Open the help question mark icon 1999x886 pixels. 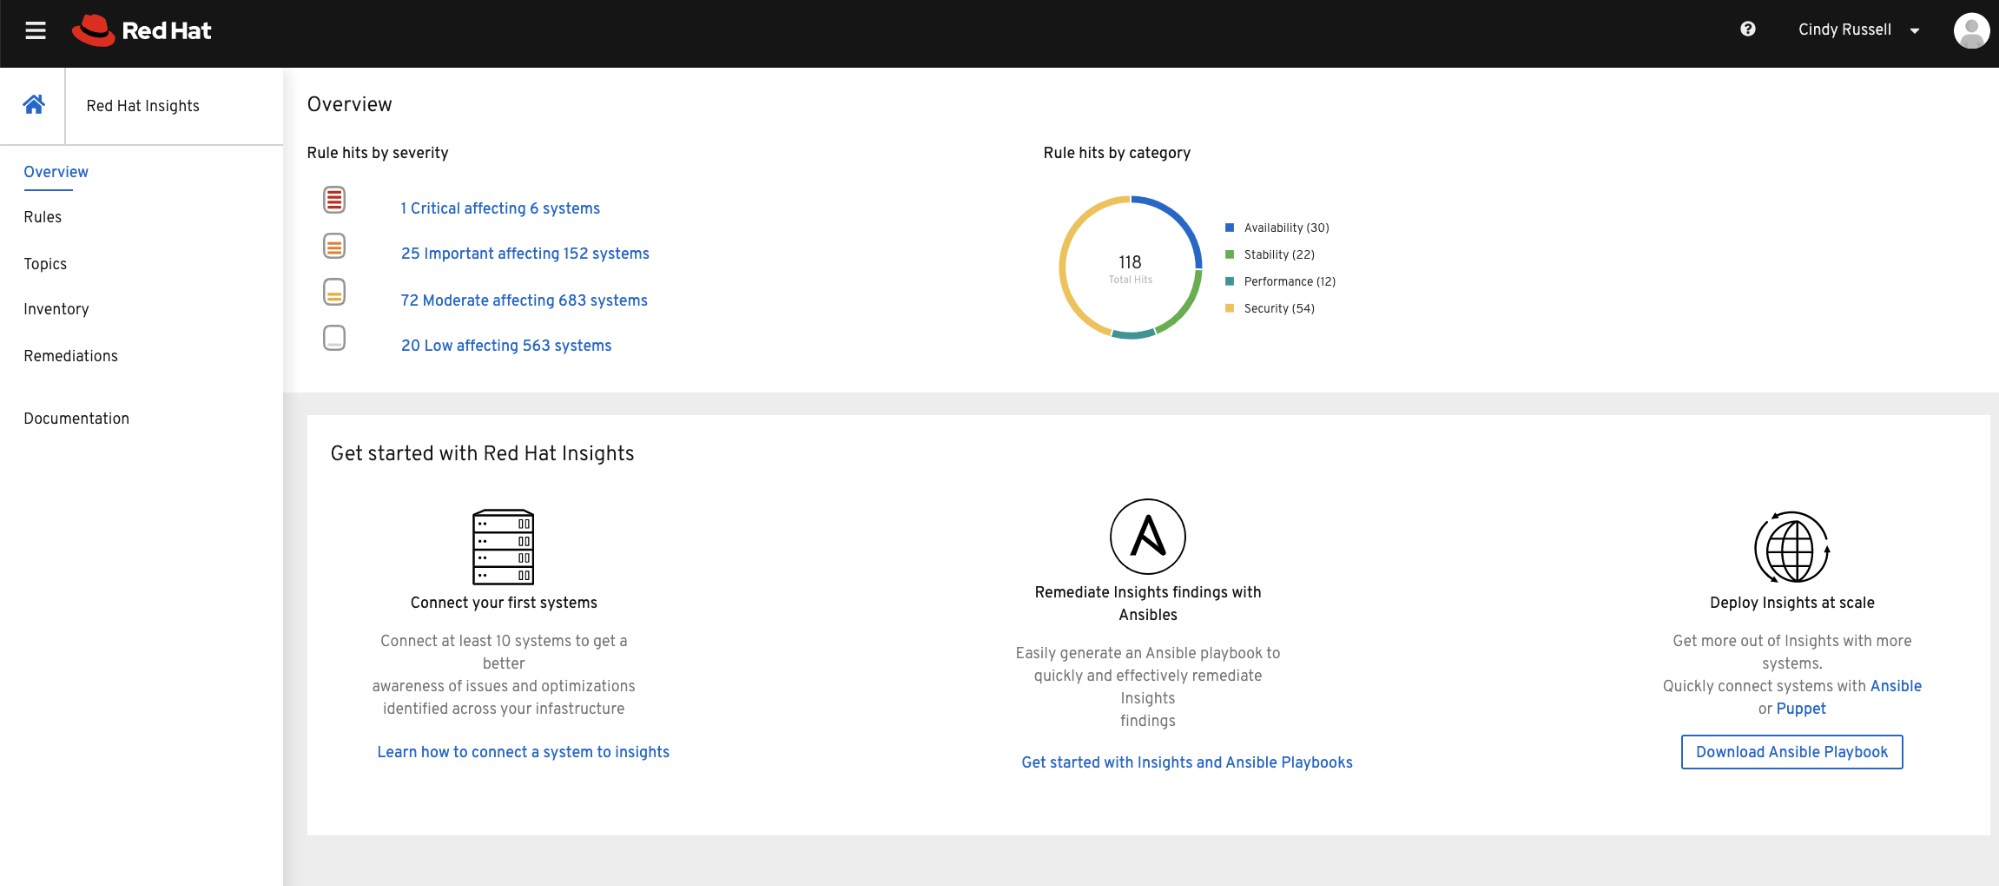1747,29
